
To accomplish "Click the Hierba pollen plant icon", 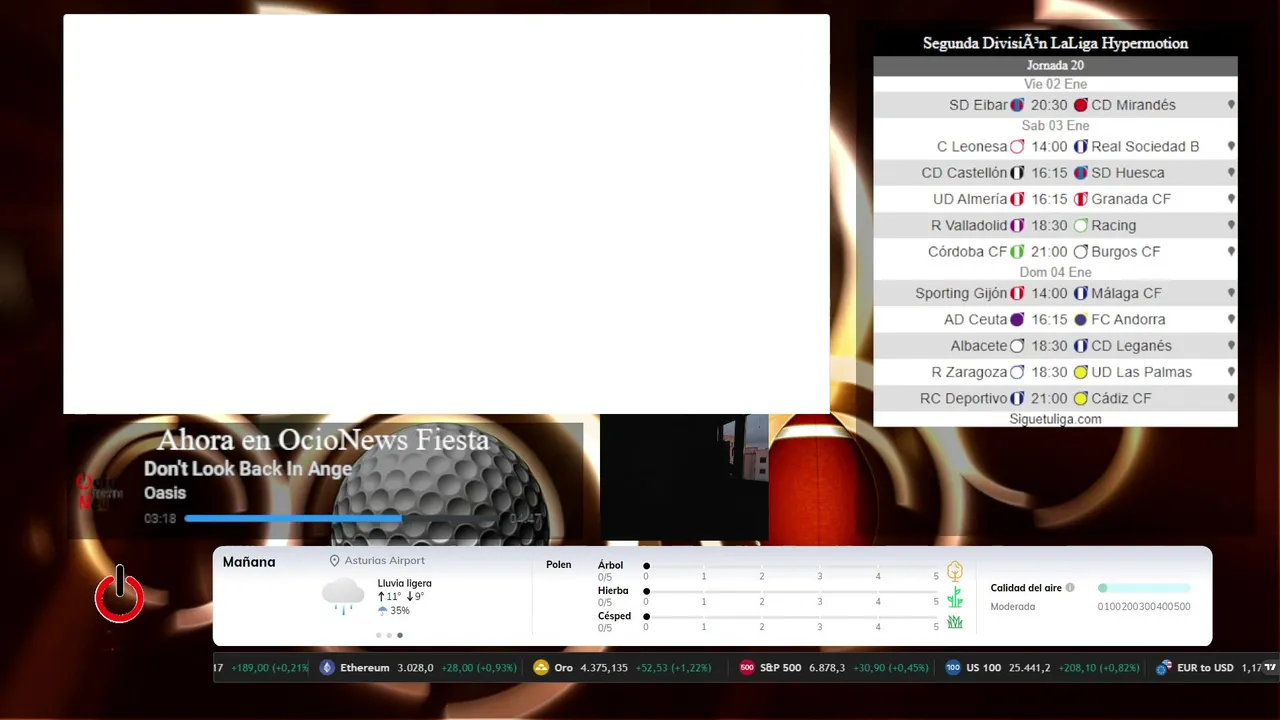I will [x=955, y=597].
